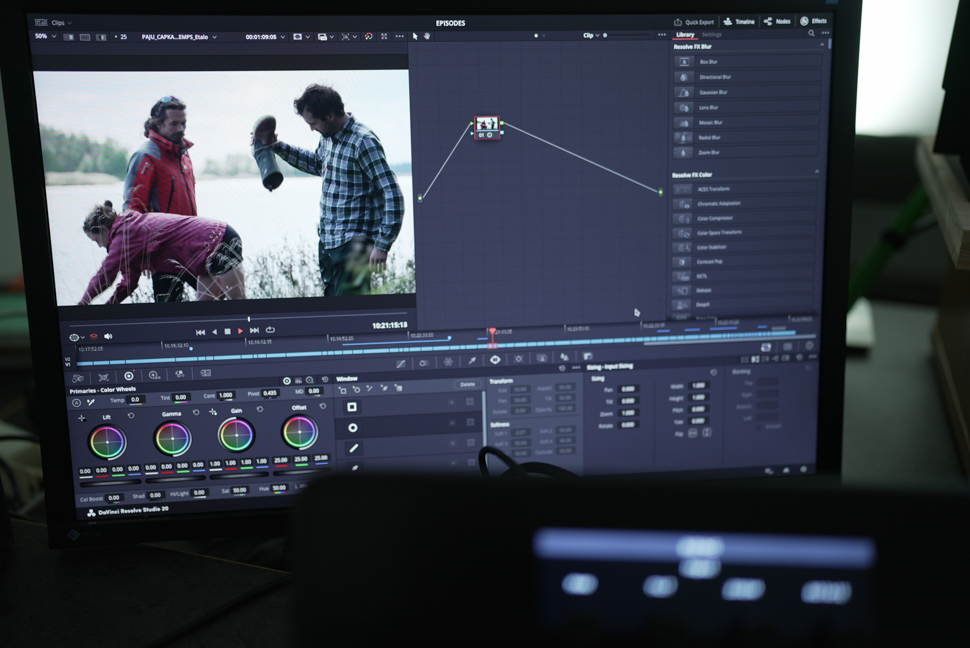970x648 pixels.
Task: Select the circle window shape icon
Action: pos(352,428)
